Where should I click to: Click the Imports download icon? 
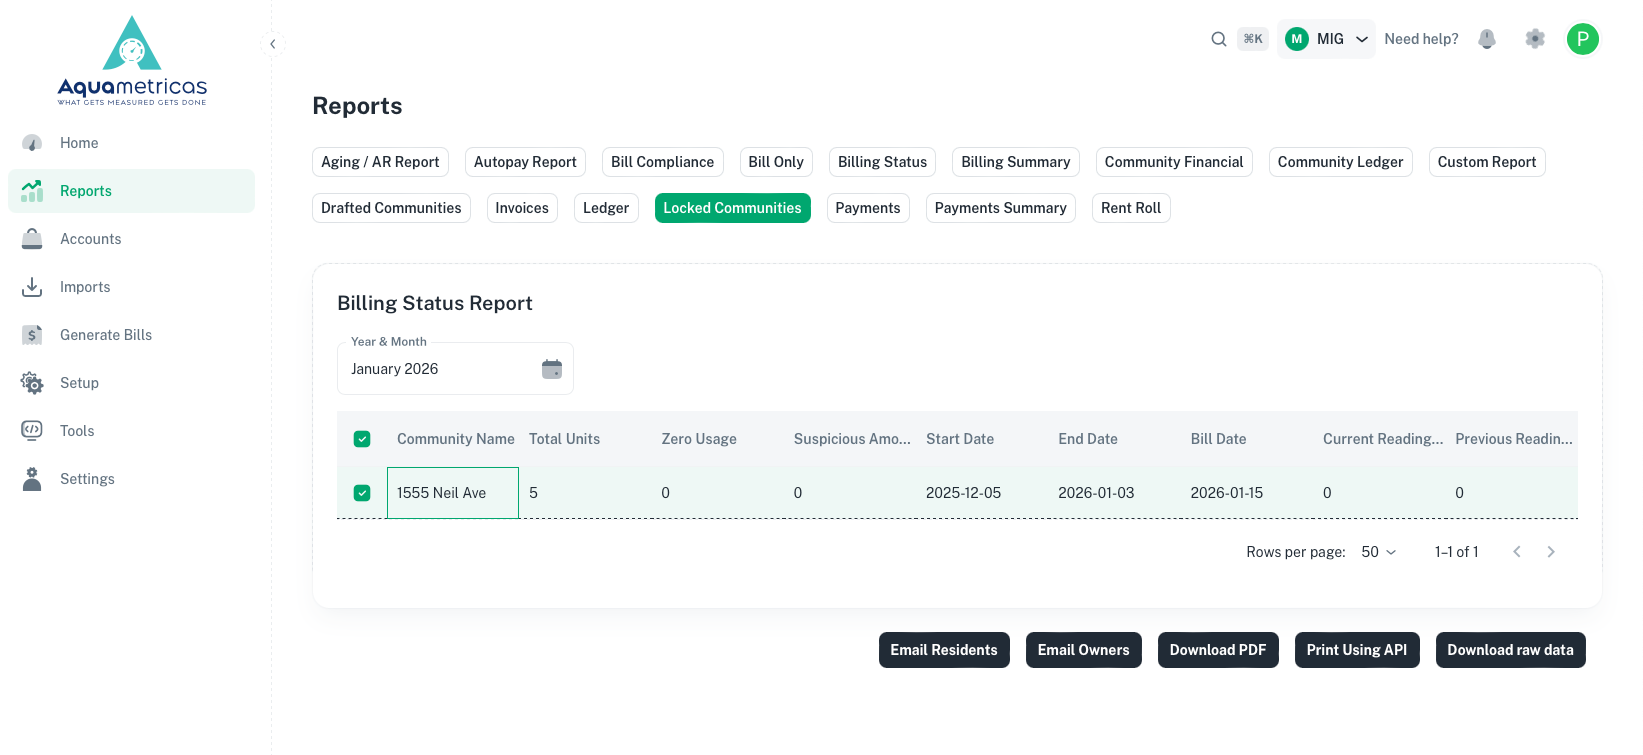32,287
